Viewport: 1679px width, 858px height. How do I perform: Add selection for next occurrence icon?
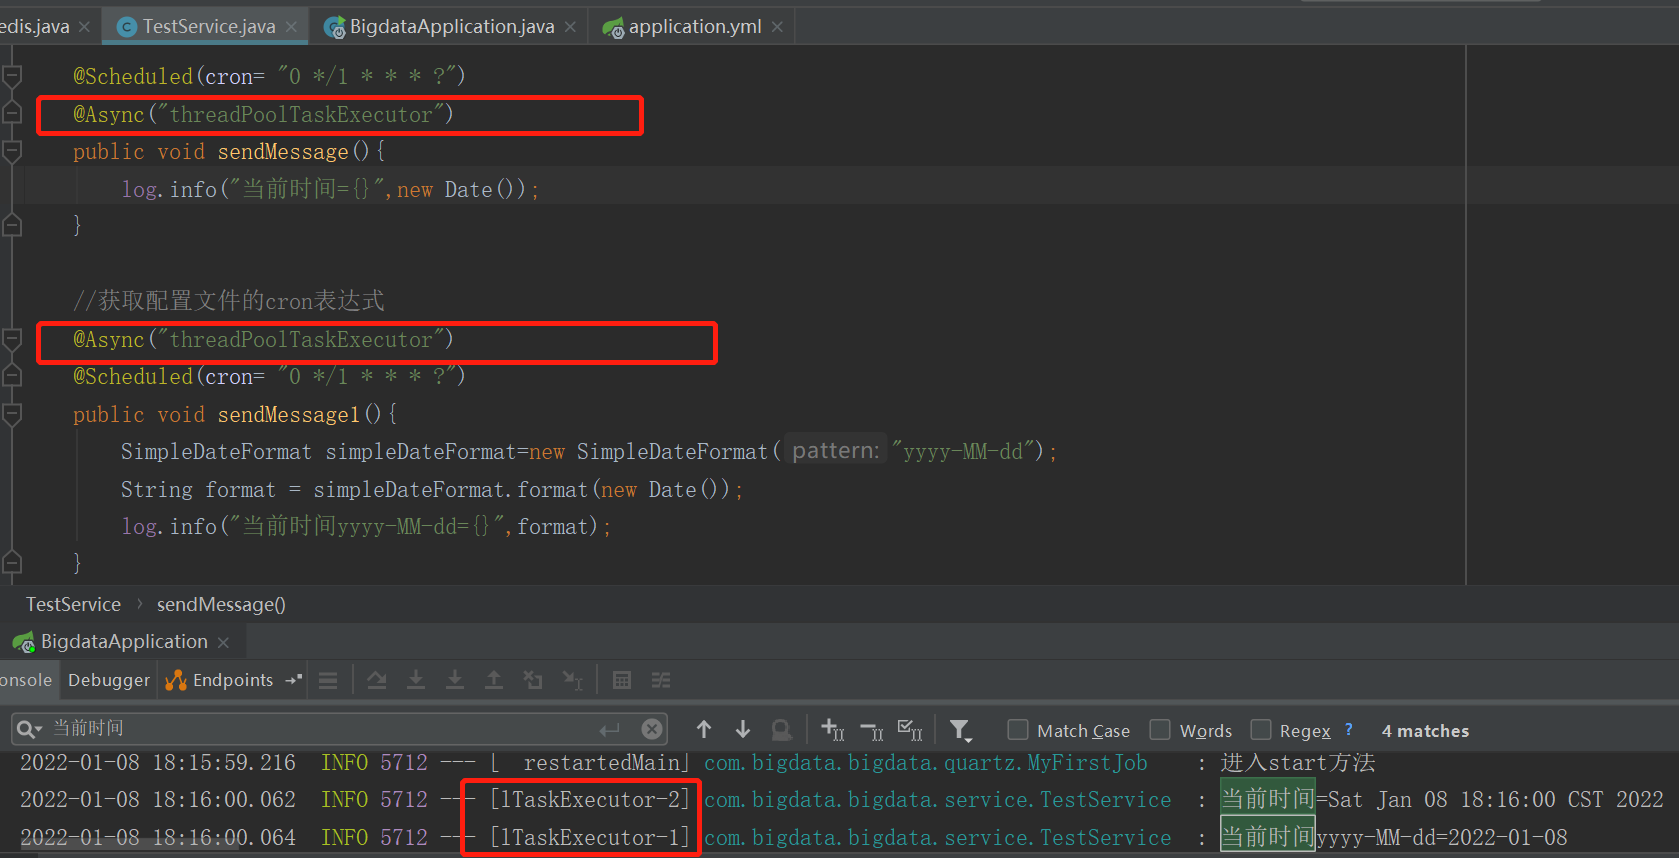[833, 730]
